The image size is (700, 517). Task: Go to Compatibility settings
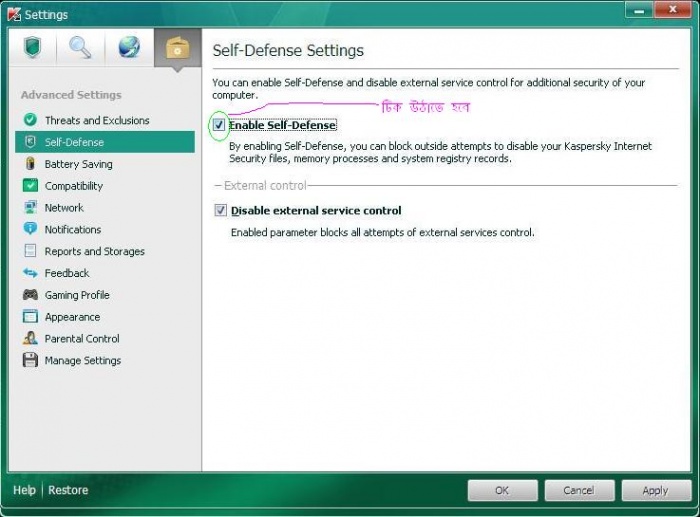point(105,186)
